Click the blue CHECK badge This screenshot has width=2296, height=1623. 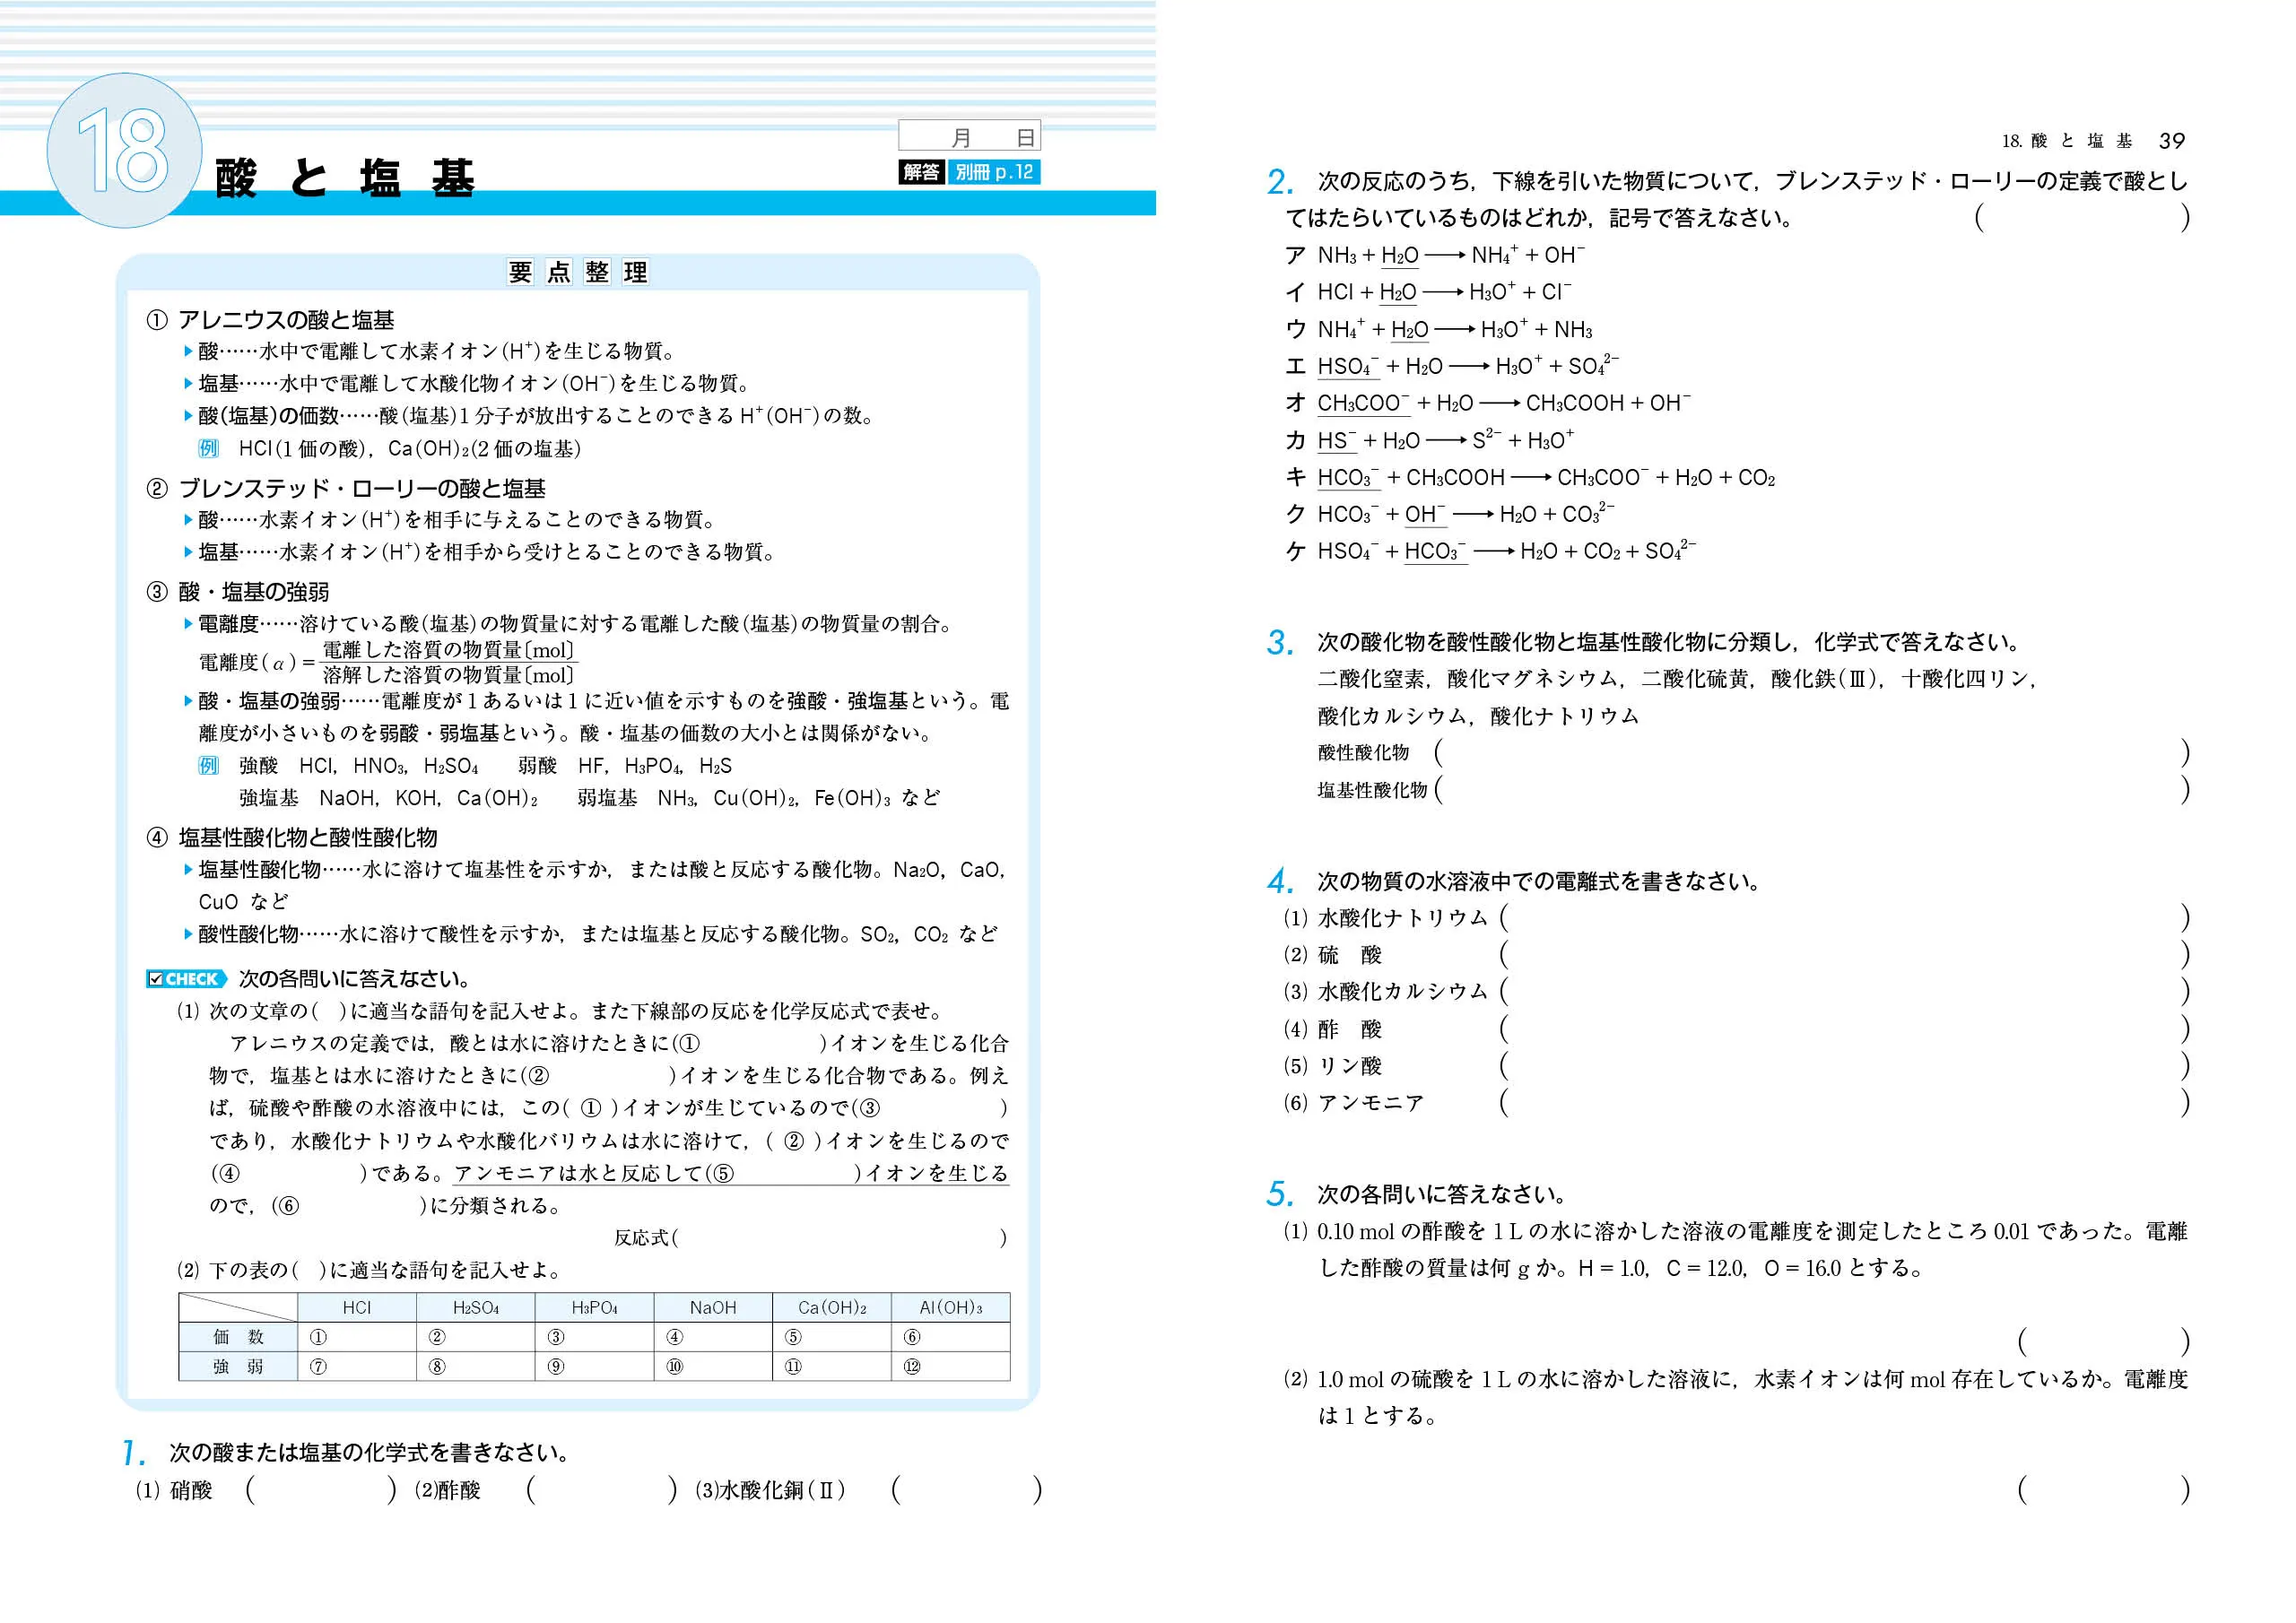pos(186,979)
